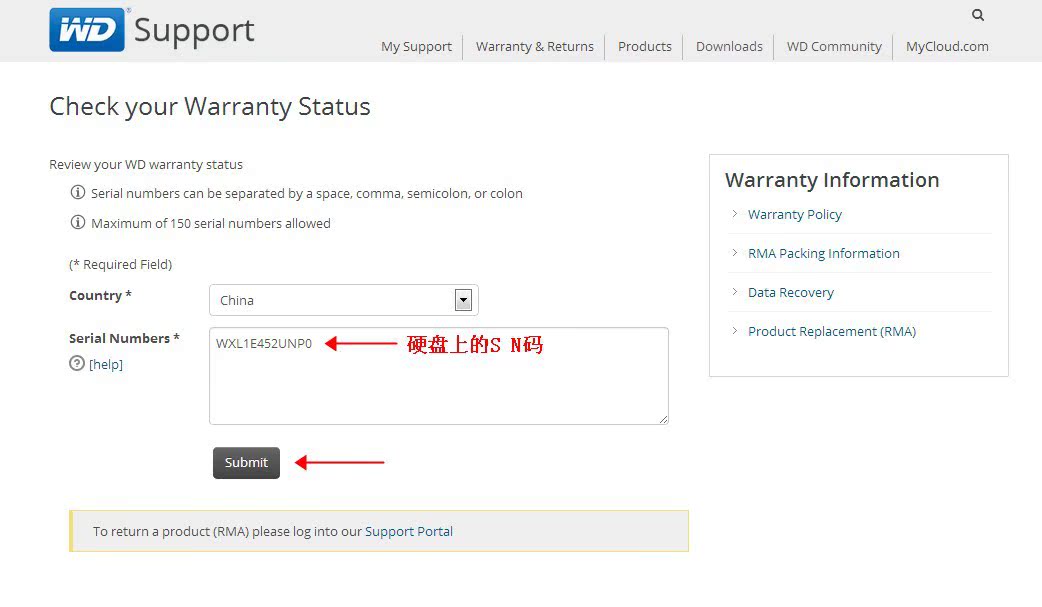Click the WD logo icon

87,30
